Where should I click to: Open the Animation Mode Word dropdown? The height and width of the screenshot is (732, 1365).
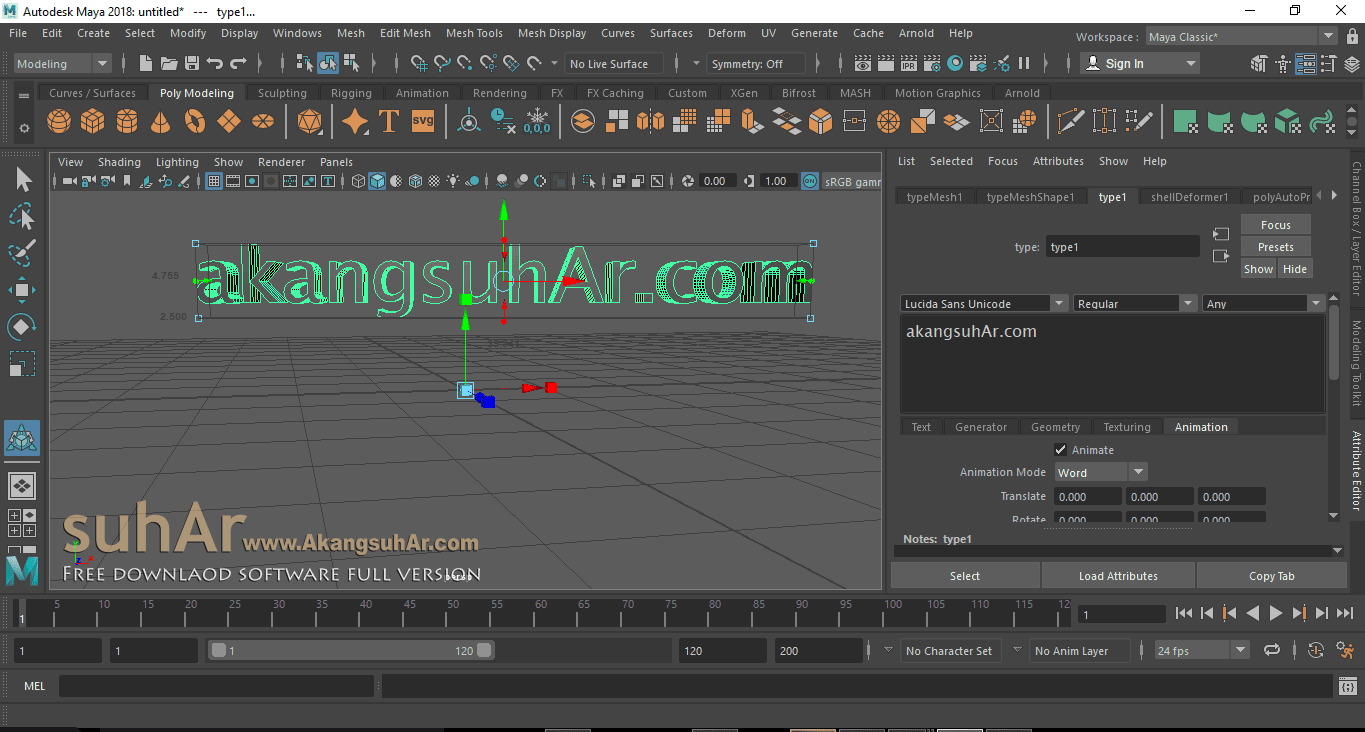coord(1100,472)
